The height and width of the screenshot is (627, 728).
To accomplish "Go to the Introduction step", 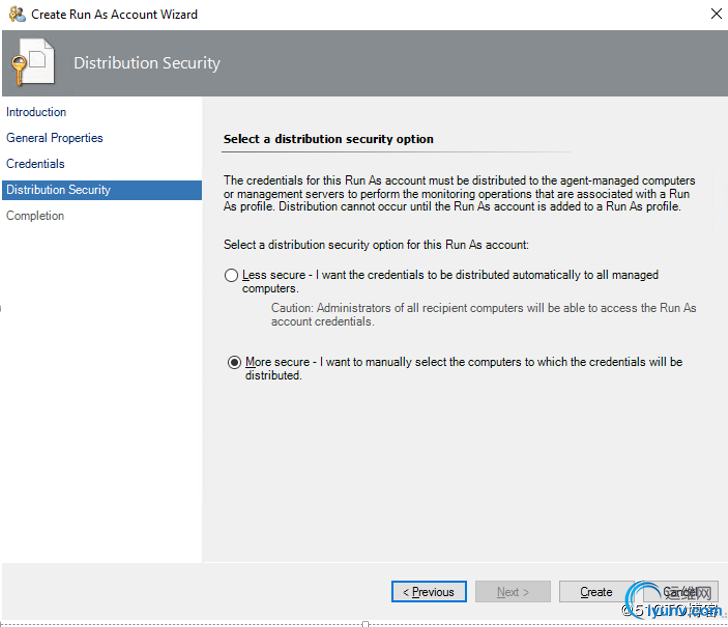I will (x=36, y=112).
